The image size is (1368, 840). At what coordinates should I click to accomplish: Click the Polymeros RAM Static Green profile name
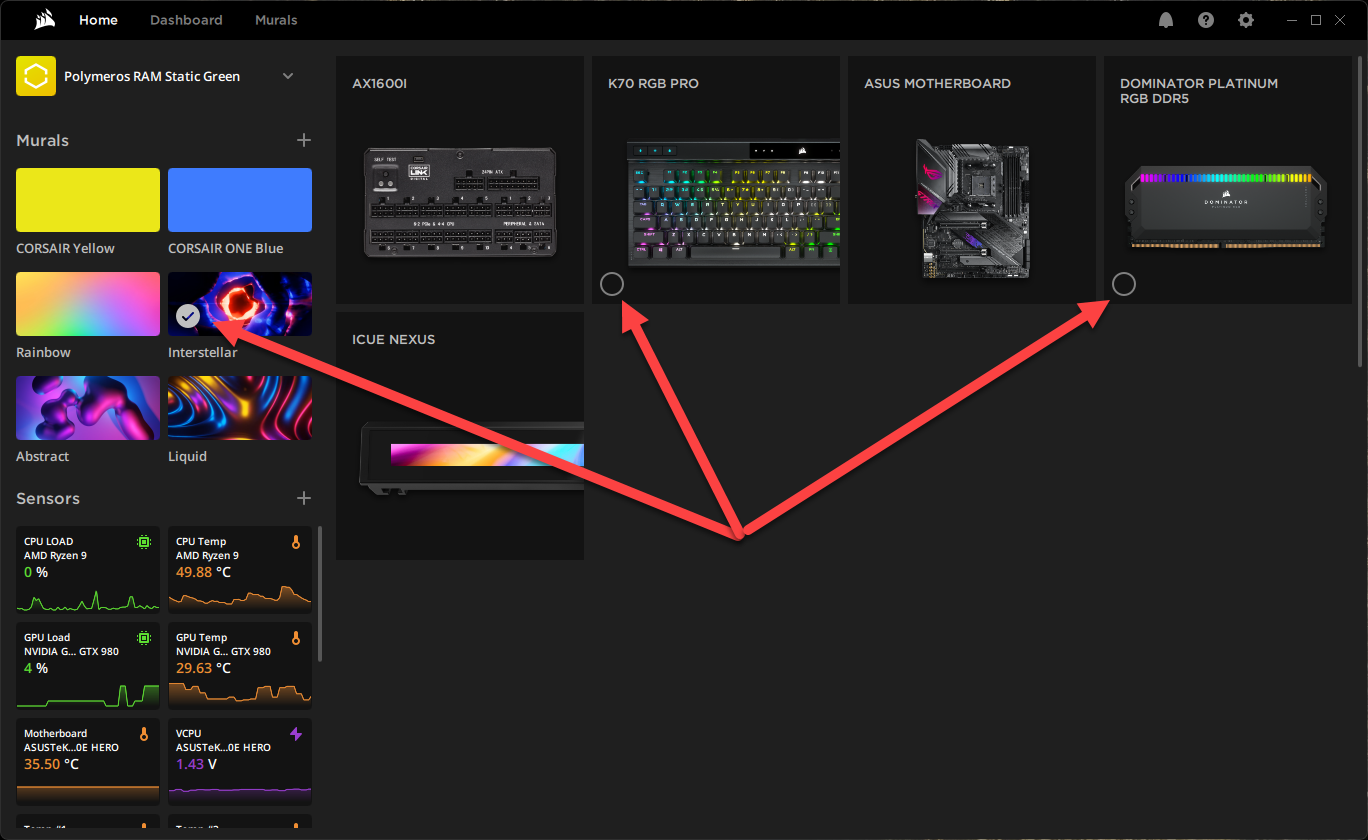(x=152, y=76)
